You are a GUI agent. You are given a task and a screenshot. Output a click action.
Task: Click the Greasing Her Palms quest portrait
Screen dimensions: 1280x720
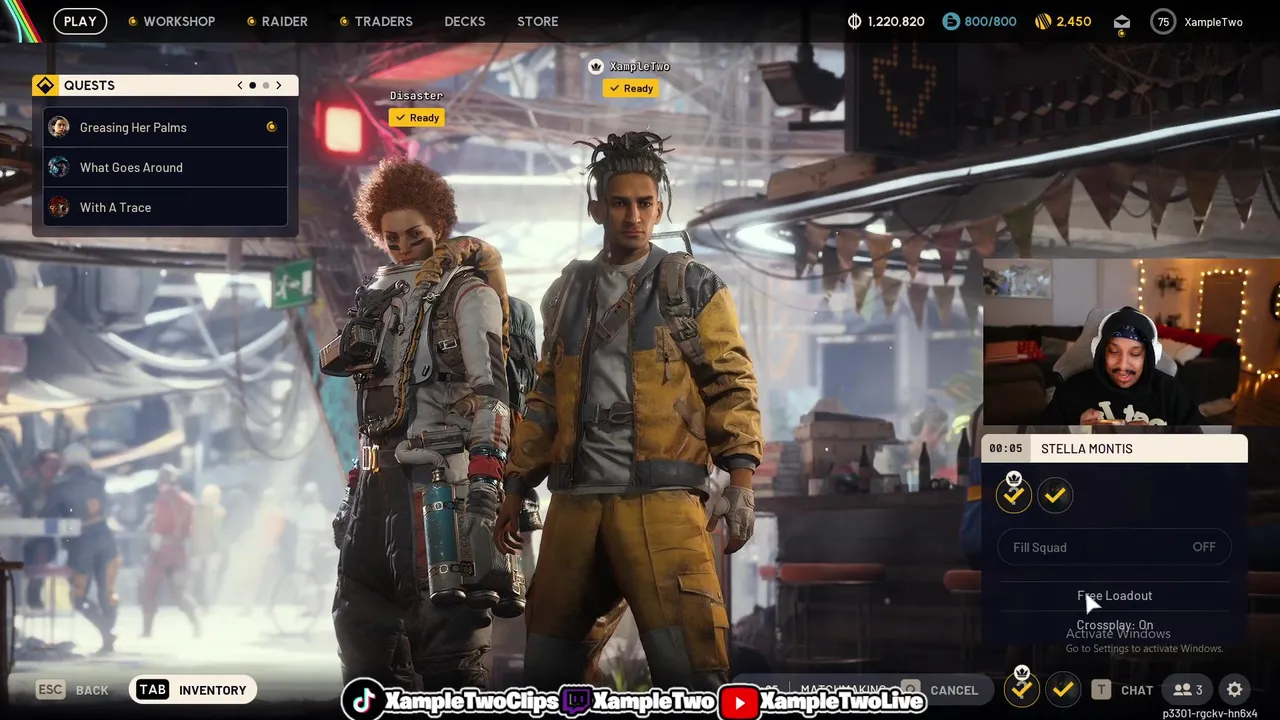pos(59,127)
